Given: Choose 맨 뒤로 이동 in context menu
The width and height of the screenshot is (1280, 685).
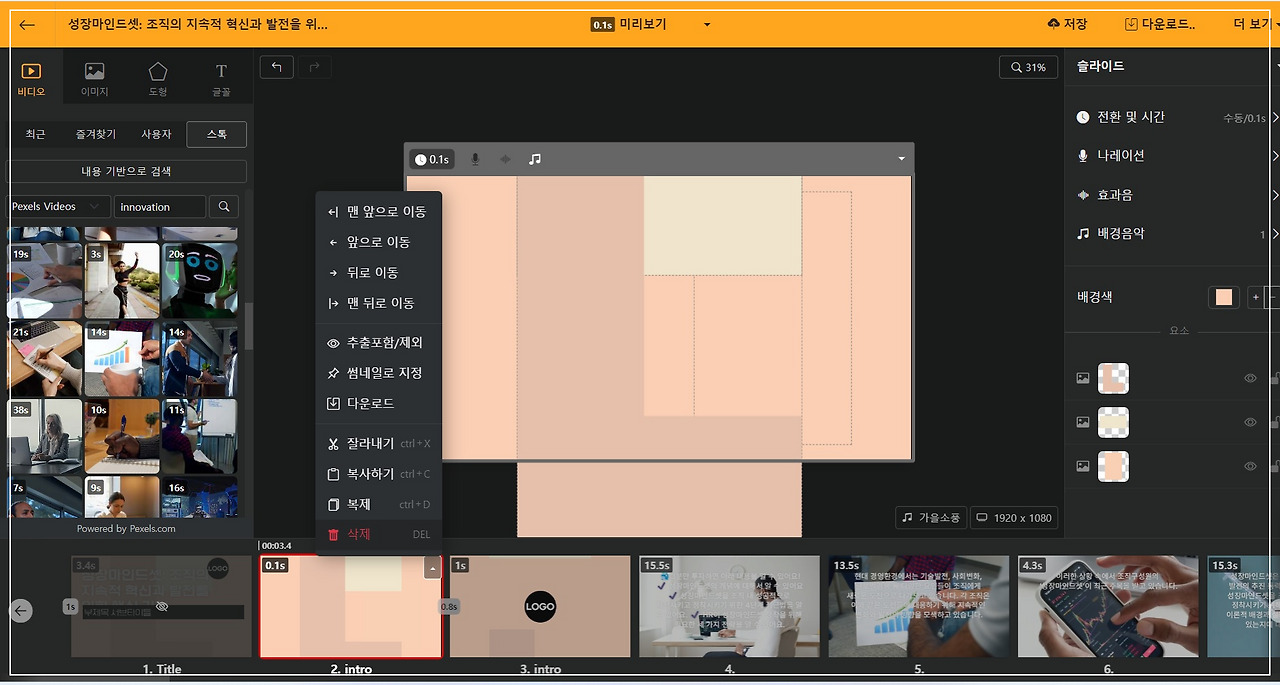Looking at the screenshot, I should 378,303.
